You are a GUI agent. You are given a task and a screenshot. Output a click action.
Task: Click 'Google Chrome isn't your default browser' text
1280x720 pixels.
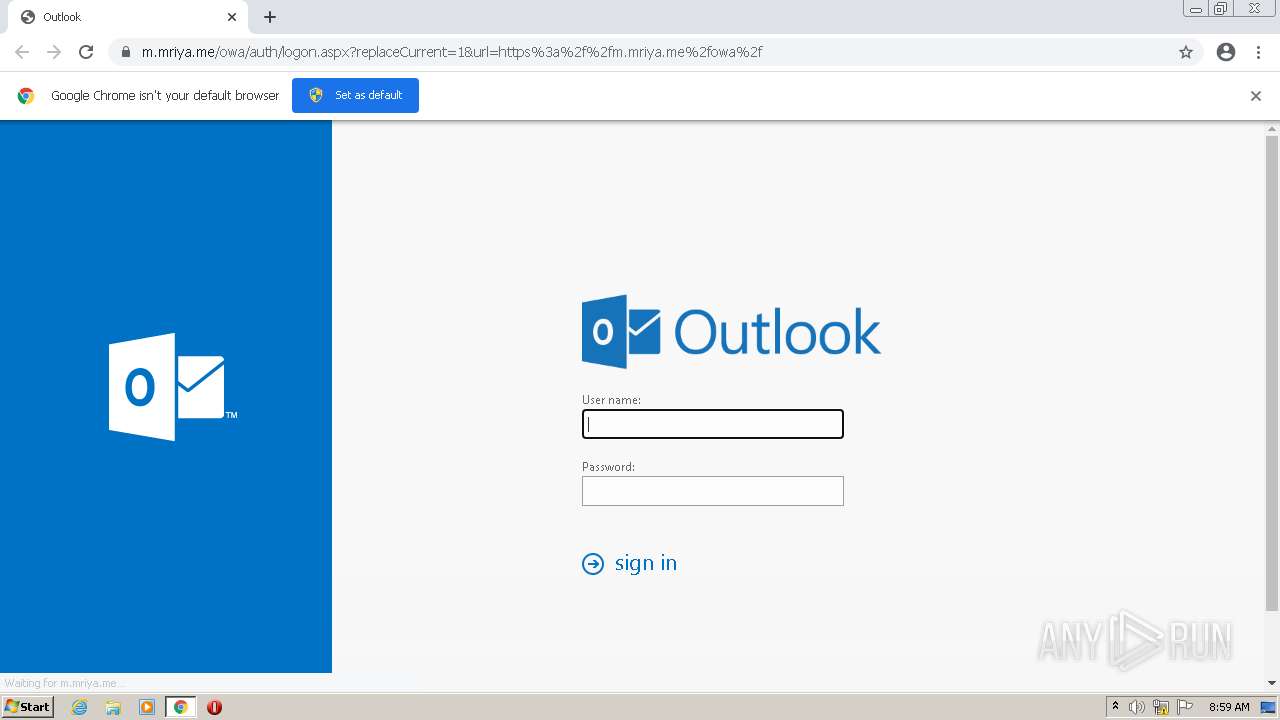[165, 96]
